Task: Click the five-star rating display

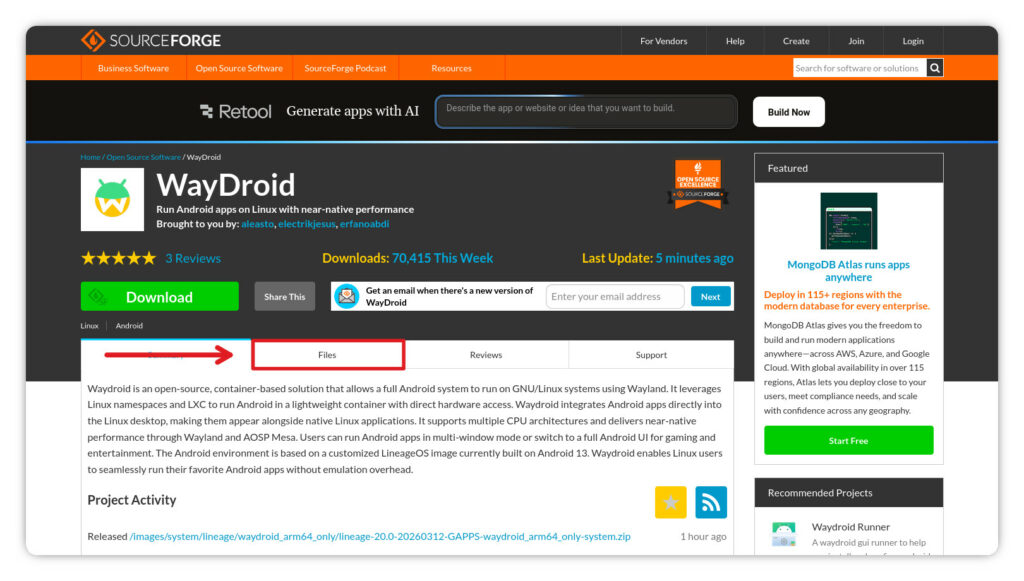Action: click(118, 258)
